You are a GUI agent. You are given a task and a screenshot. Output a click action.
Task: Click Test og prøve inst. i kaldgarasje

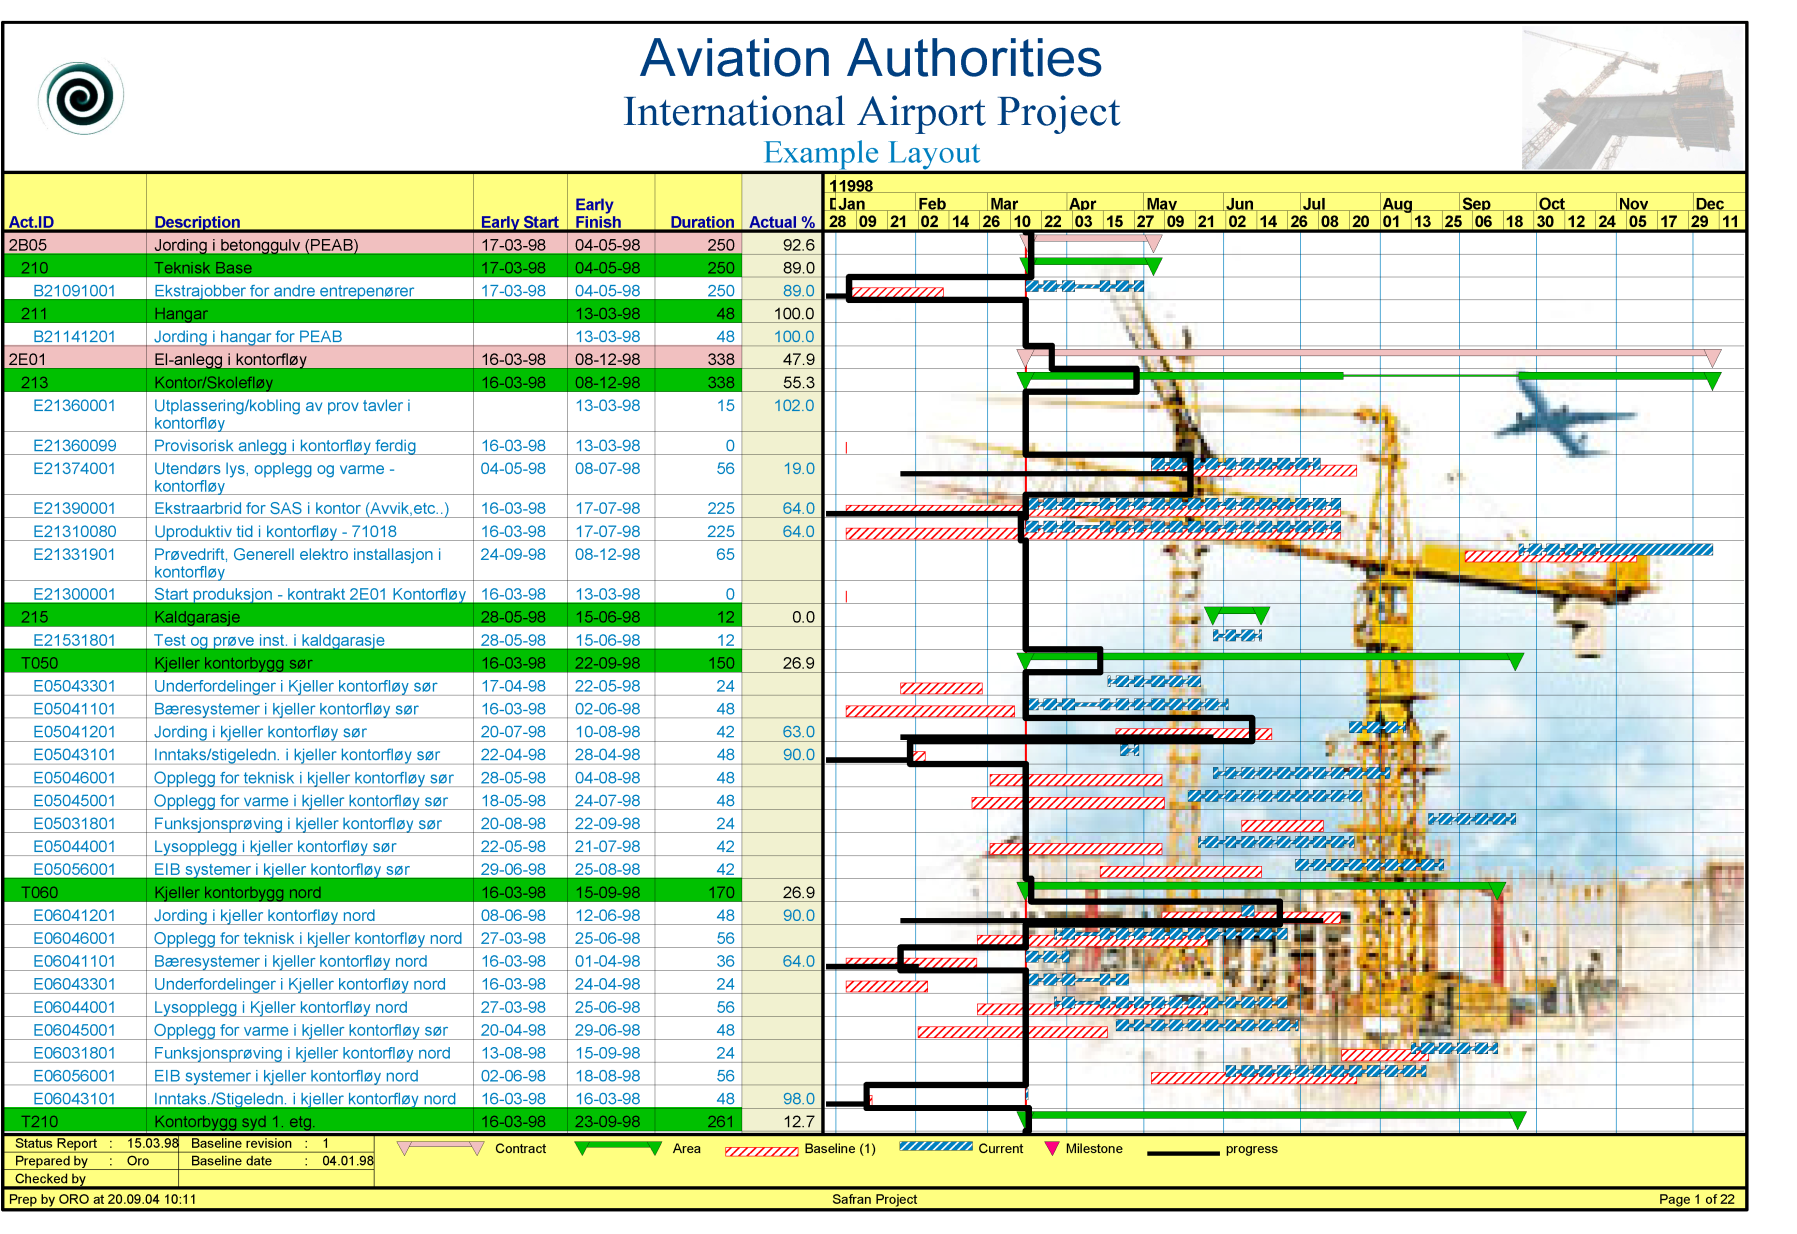269,641
